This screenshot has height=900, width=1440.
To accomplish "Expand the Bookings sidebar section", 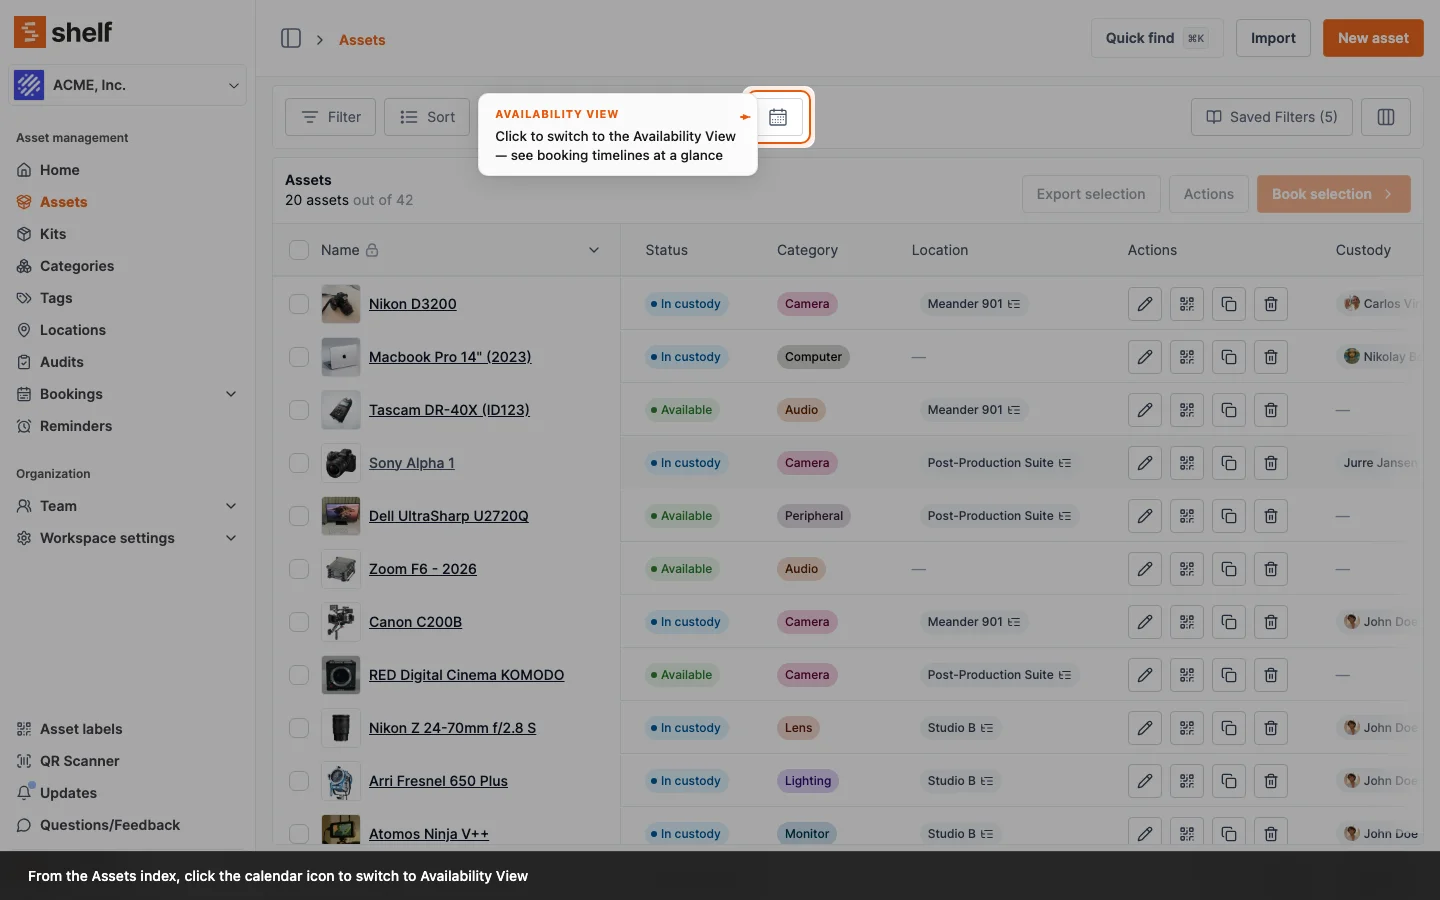I will [231, 394].
